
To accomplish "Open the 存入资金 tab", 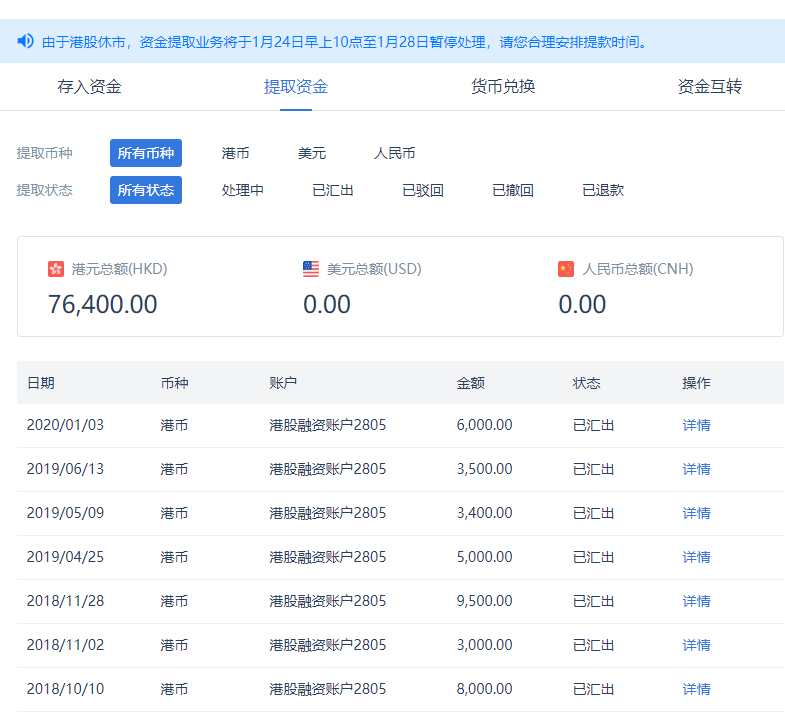I will [89, 87].
